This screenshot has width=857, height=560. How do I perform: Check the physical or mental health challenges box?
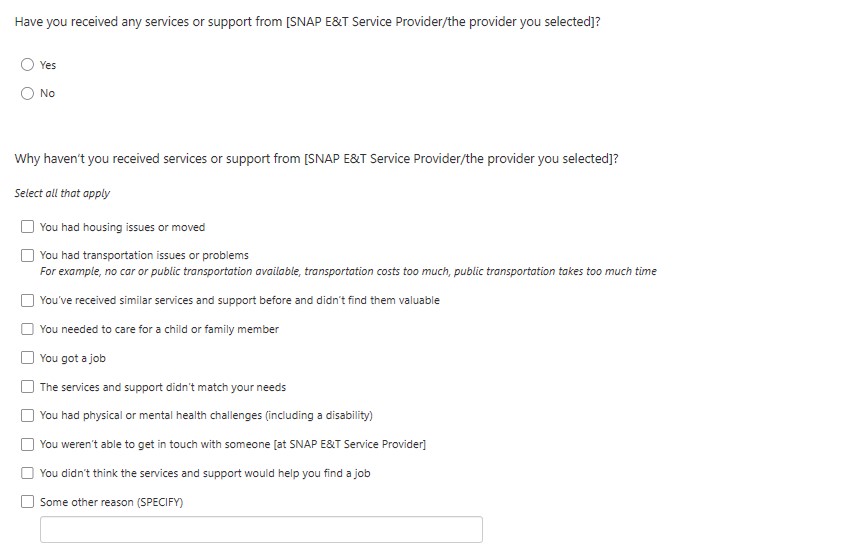[28, 415]
